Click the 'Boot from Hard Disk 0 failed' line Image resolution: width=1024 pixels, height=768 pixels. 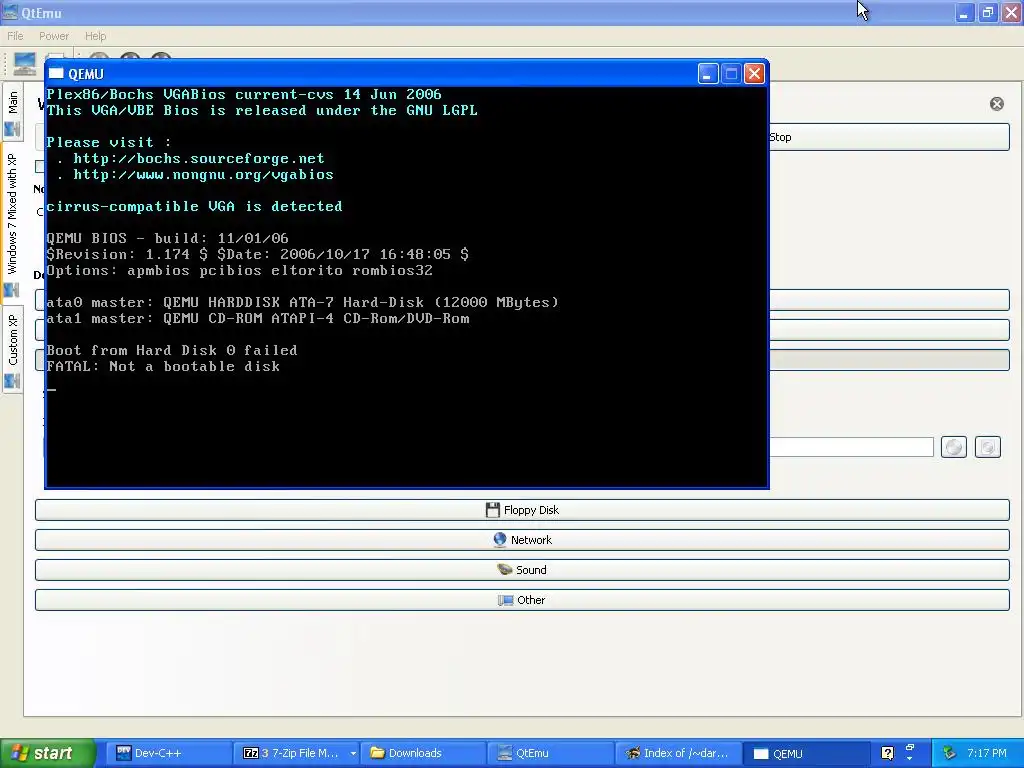[172, 351]
